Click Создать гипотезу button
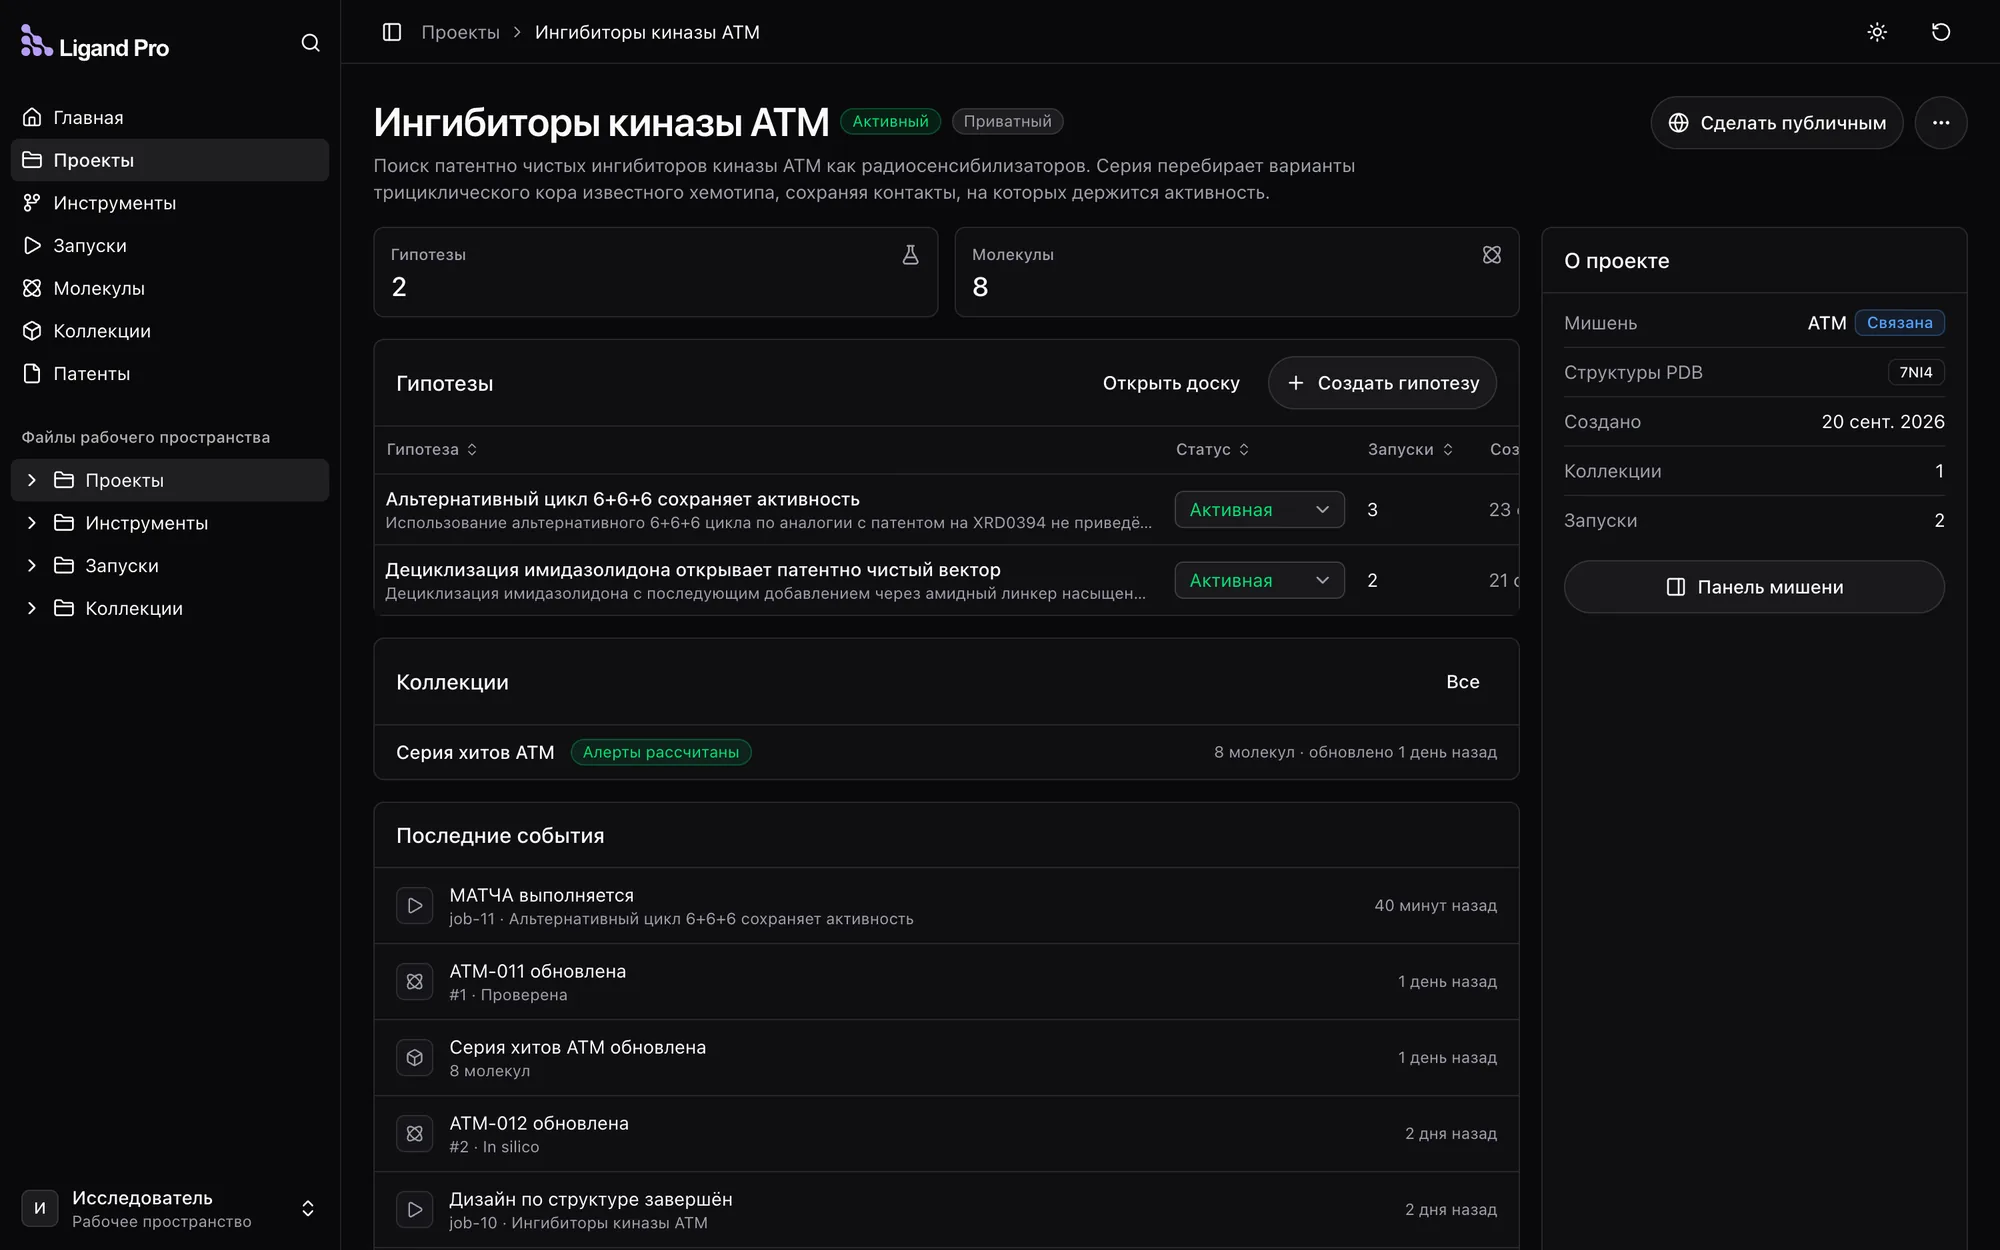This screenshot has height=1250, width=2000. (x=1382, y=383)
